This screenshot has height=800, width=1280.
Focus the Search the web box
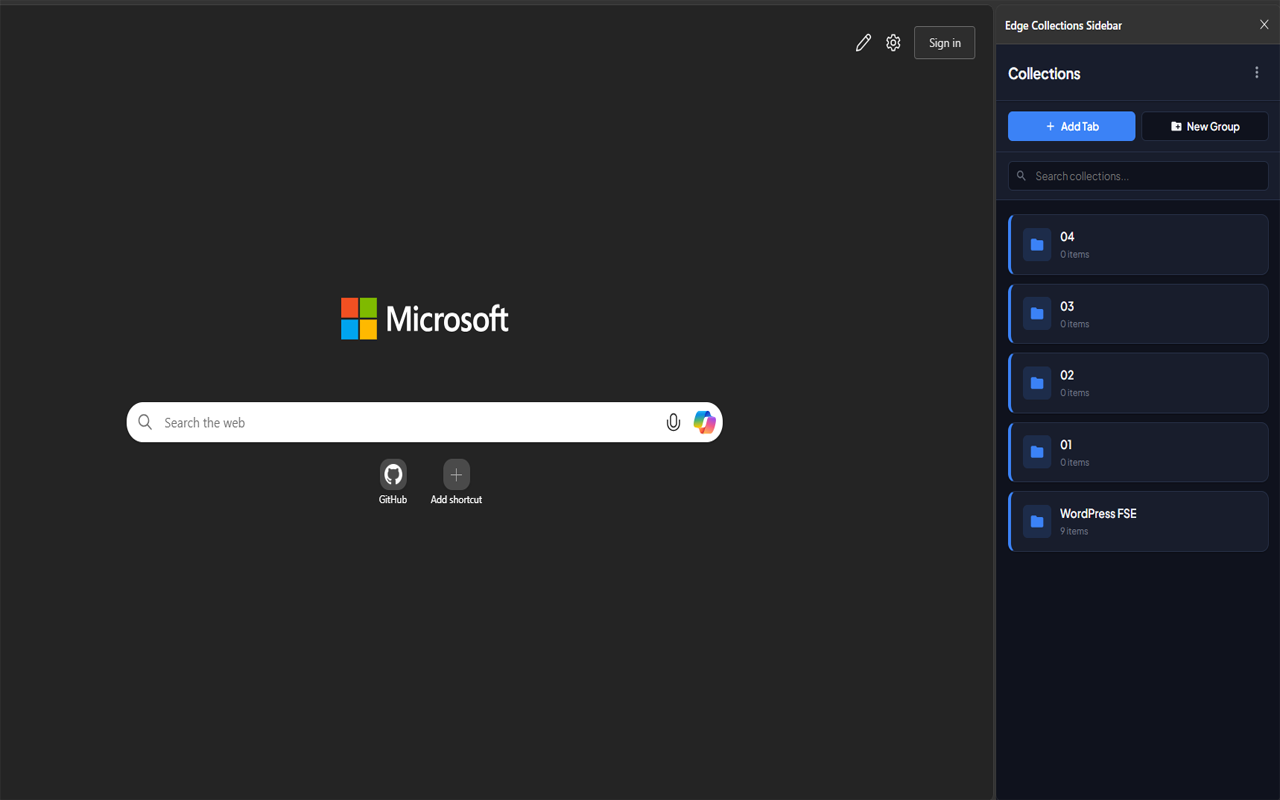click(x=424, y=422)
